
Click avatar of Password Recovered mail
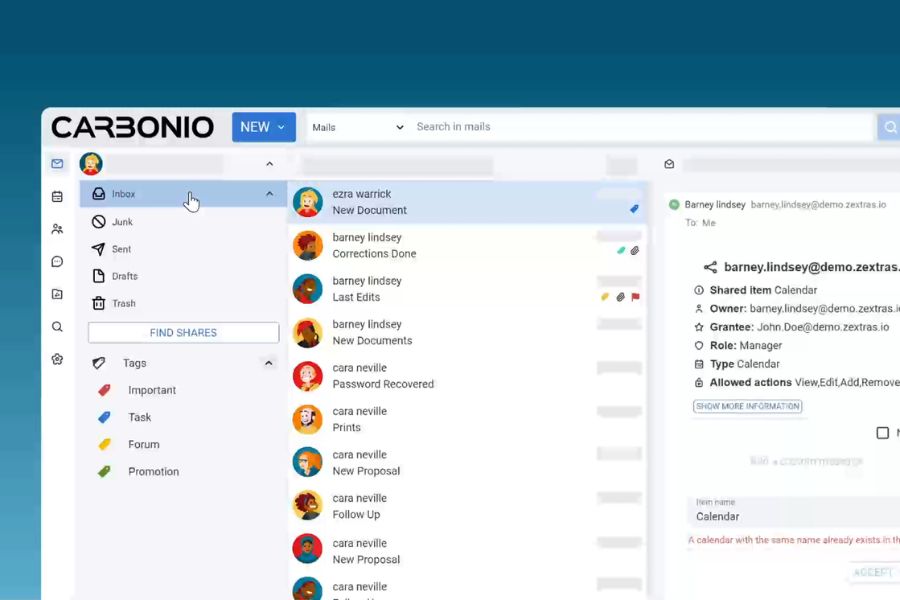(308, 376)
